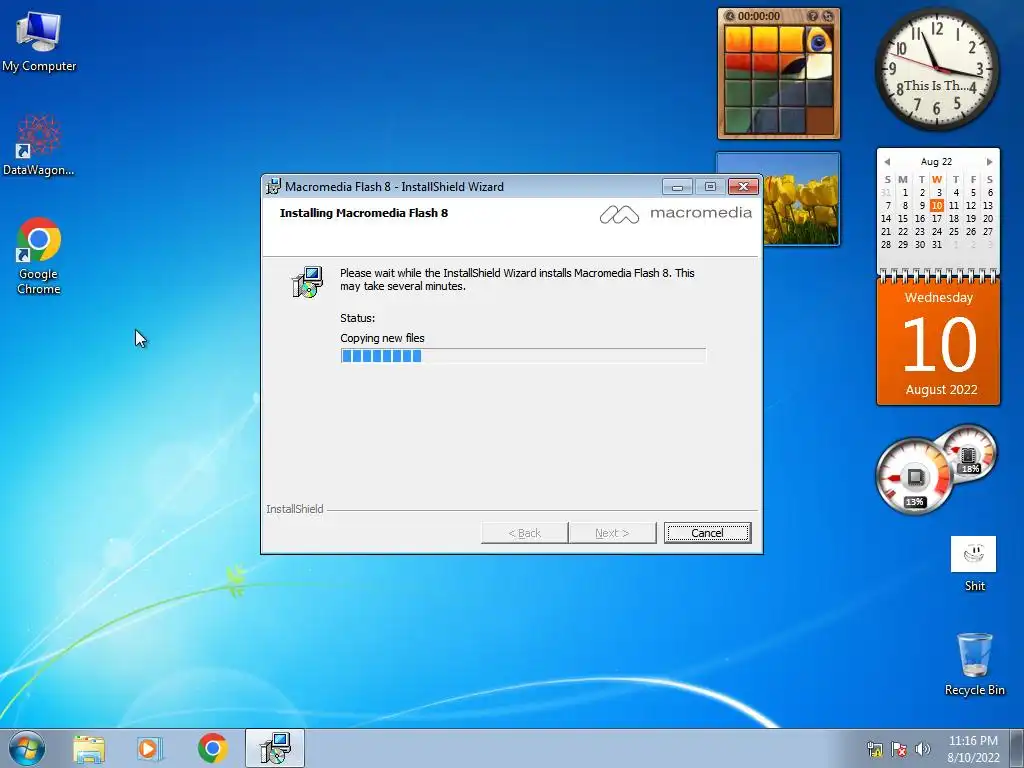The height and width of the screenshot is (768, 1024).
Task: Click the CPU meter gauge gadget
Action: 914,477
